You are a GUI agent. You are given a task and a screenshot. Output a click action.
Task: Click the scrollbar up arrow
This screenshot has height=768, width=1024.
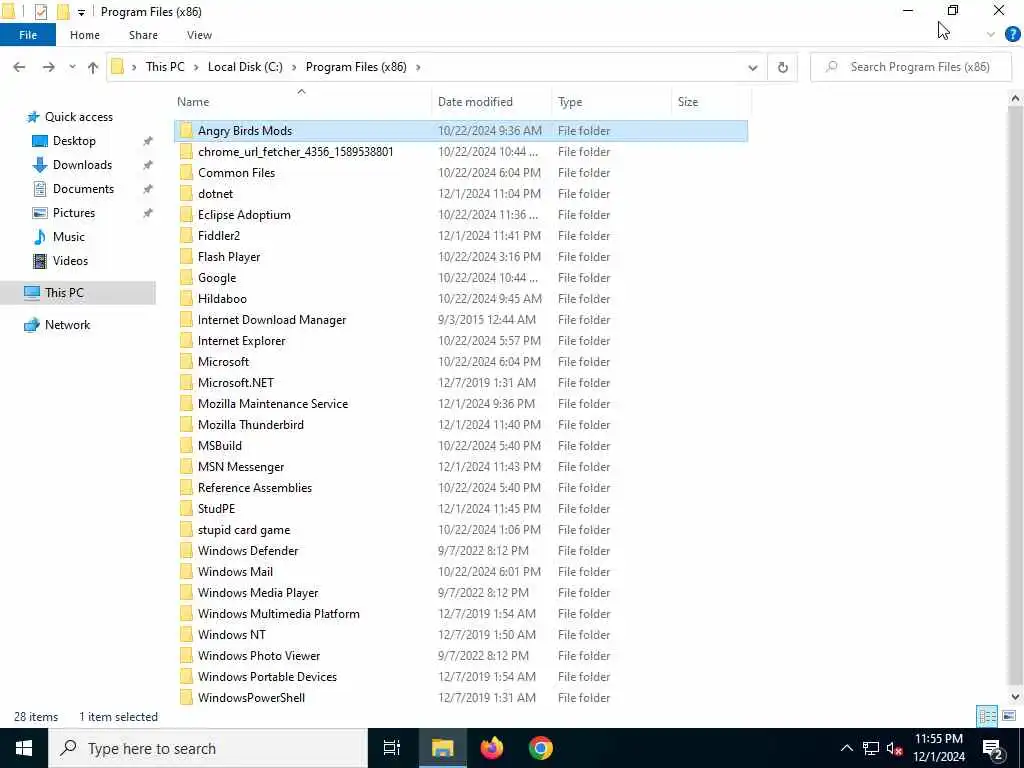[x=1015, y=99]
